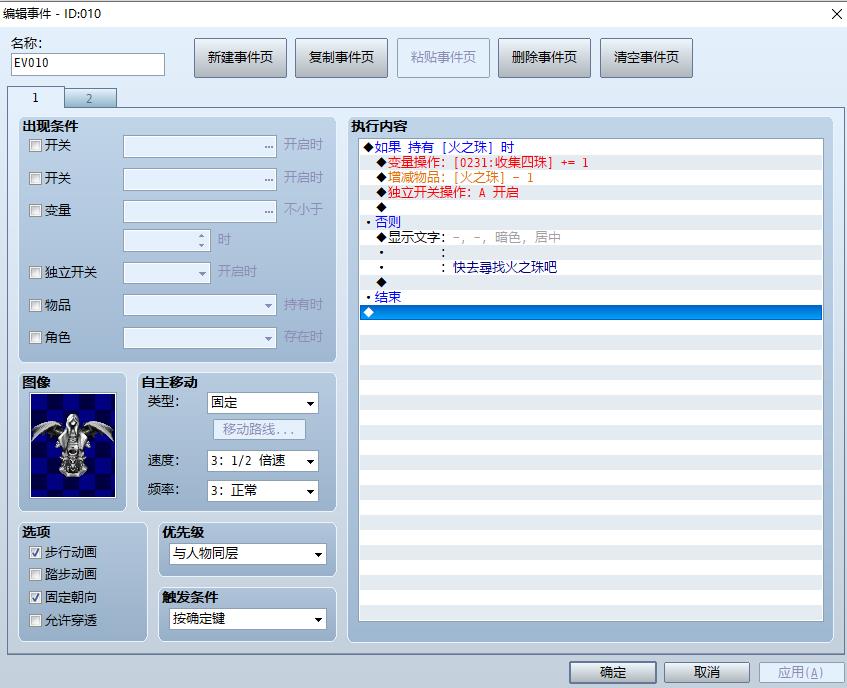Image resolution: width=847 pixels, height=688 pixels.
Task: Cancel the dialog with 取消
Action: tap(707, 672)
